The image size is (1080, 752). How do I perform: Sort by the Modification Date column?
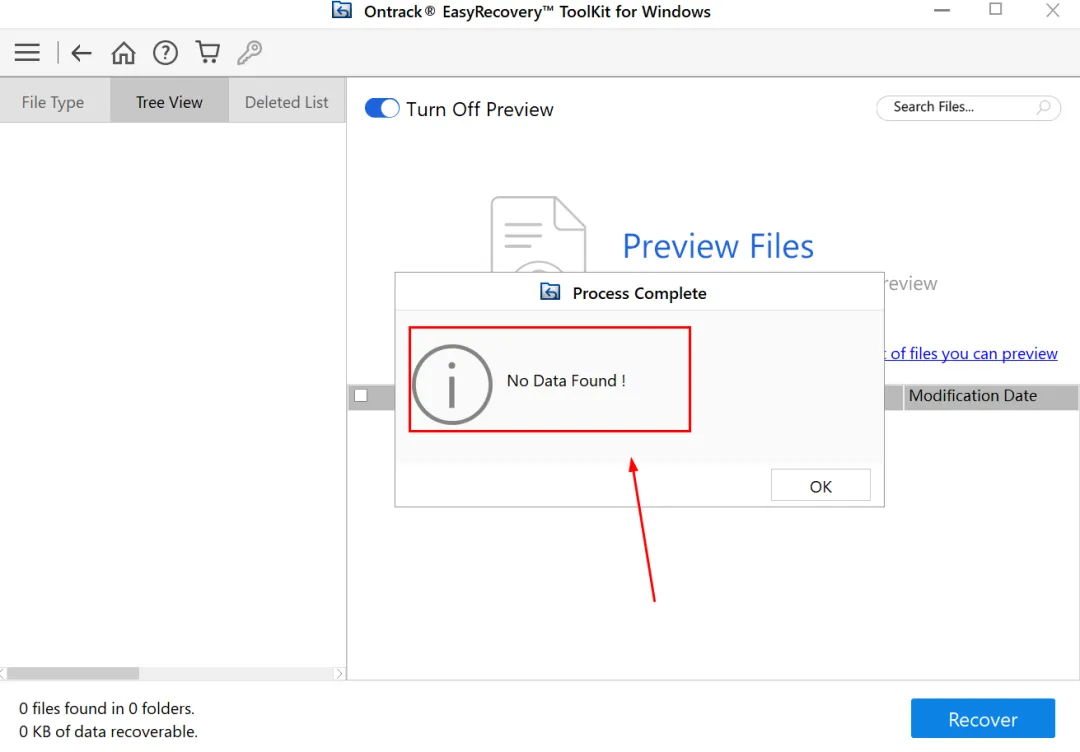coord(990,396)
